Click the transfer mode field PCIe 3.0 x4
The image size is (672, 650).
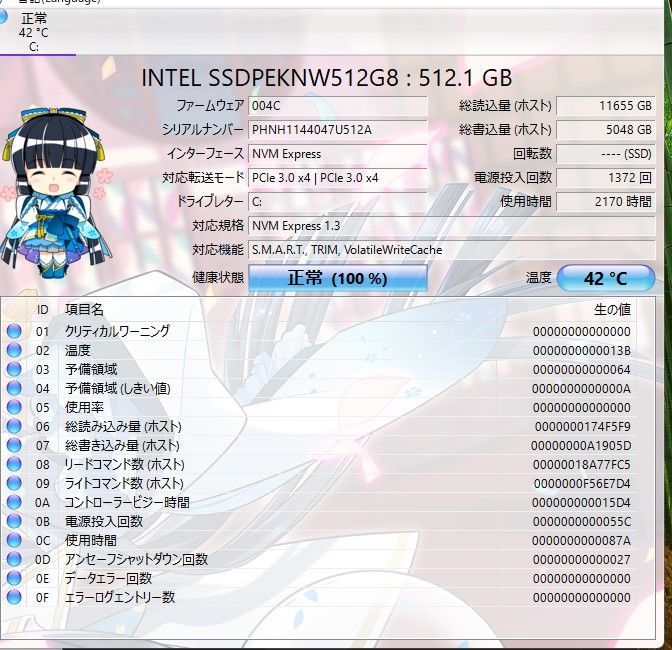click(x=338, y=178)
